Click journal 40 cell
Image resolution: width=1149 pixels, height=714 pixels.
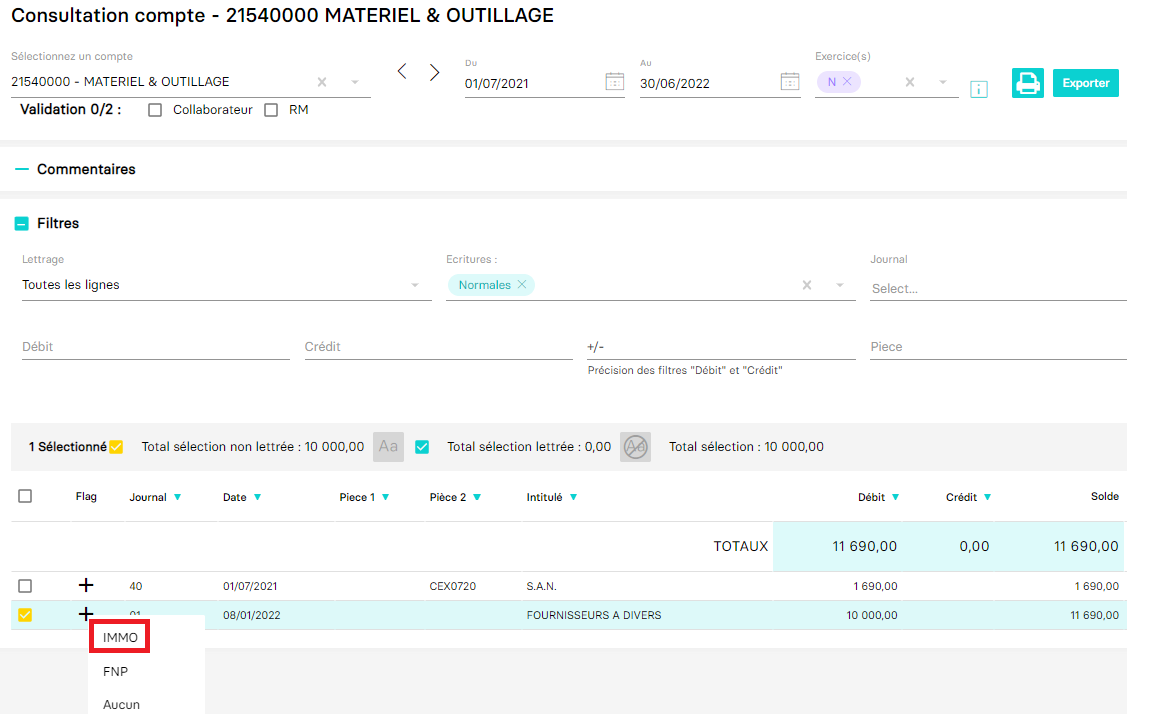pyautogui.click(x=136, y=586)
